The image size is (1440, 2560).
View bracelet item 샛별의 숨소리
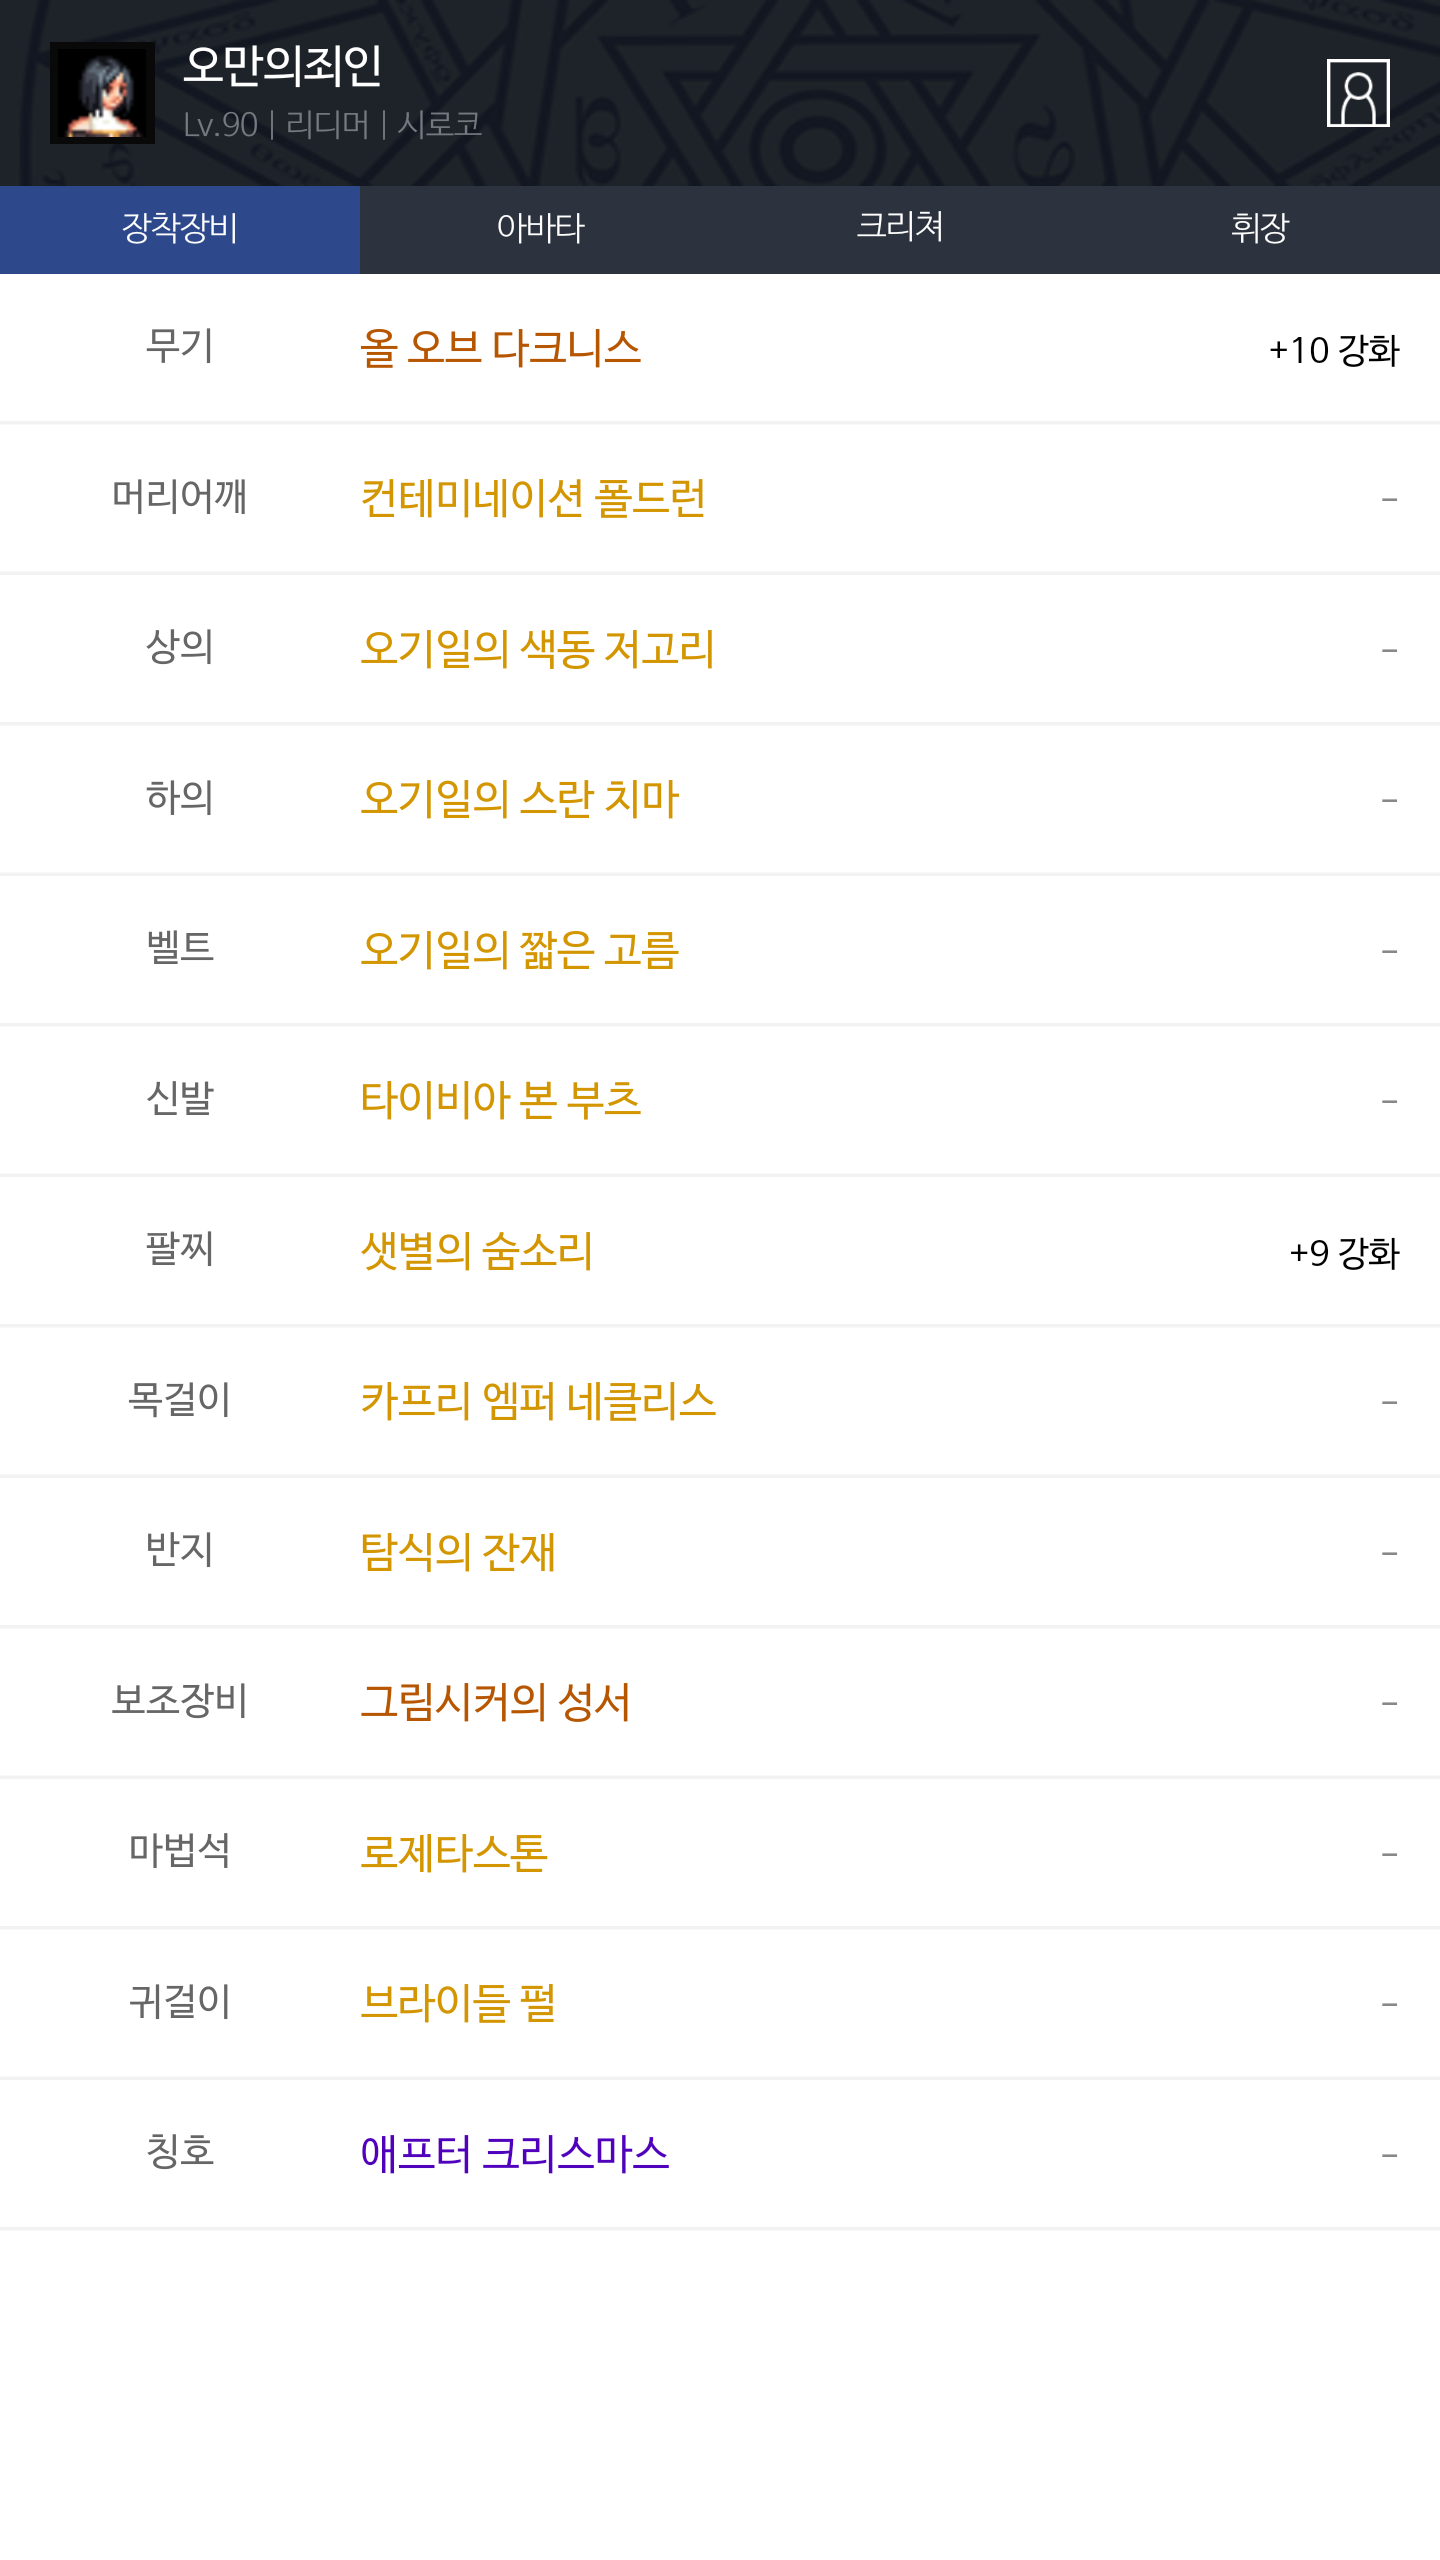pyautogui.click(x=477, y=1250)
